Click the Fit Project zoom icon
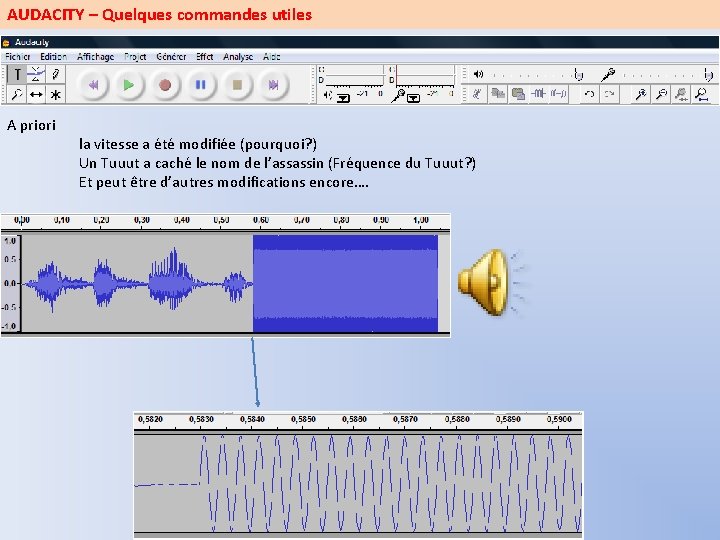This screenshot has height=540, width=720. pyautogui.click(x=701, y=94)
